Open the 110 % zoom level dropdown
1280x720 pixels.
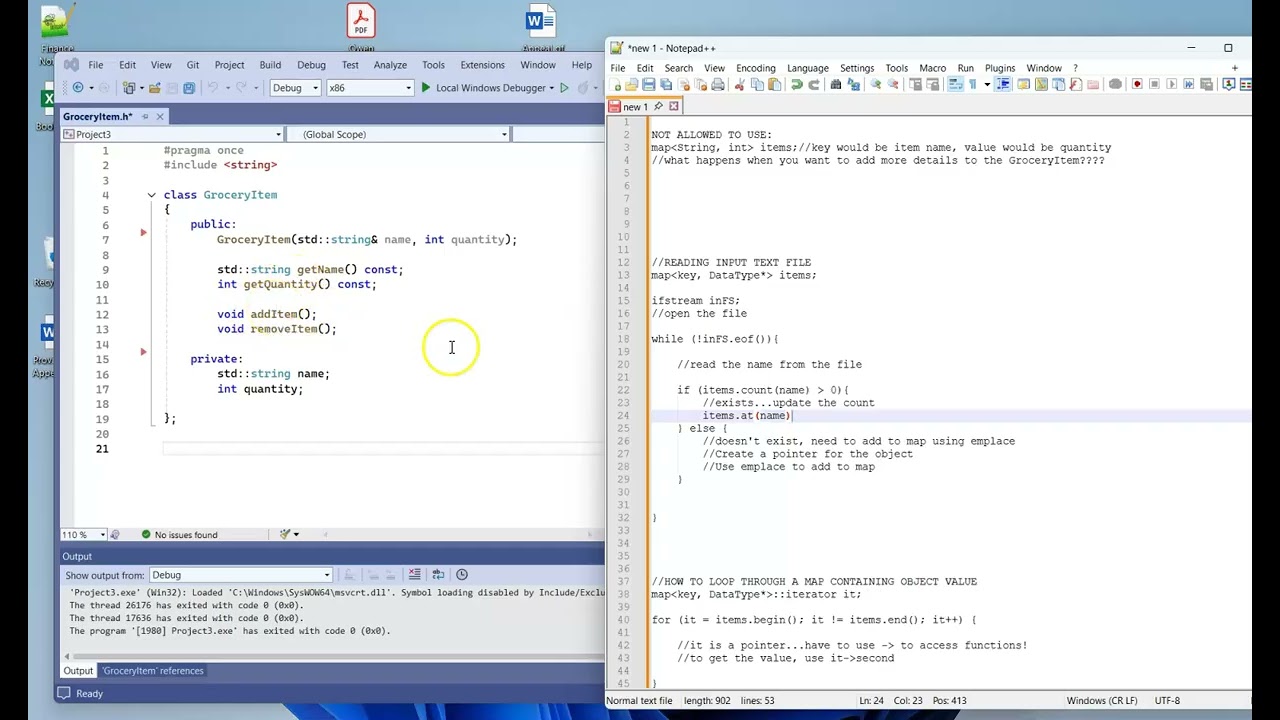(84, 535)
